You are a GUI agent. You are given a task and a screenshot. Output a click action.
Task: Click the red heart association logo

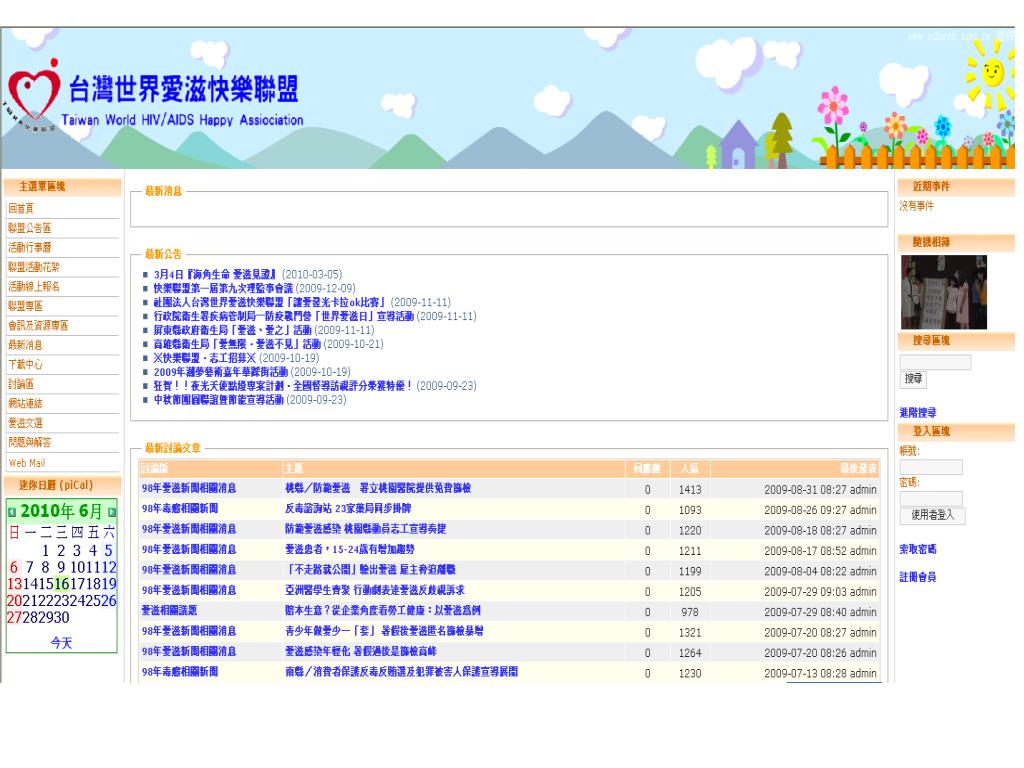tap(36, 97)
